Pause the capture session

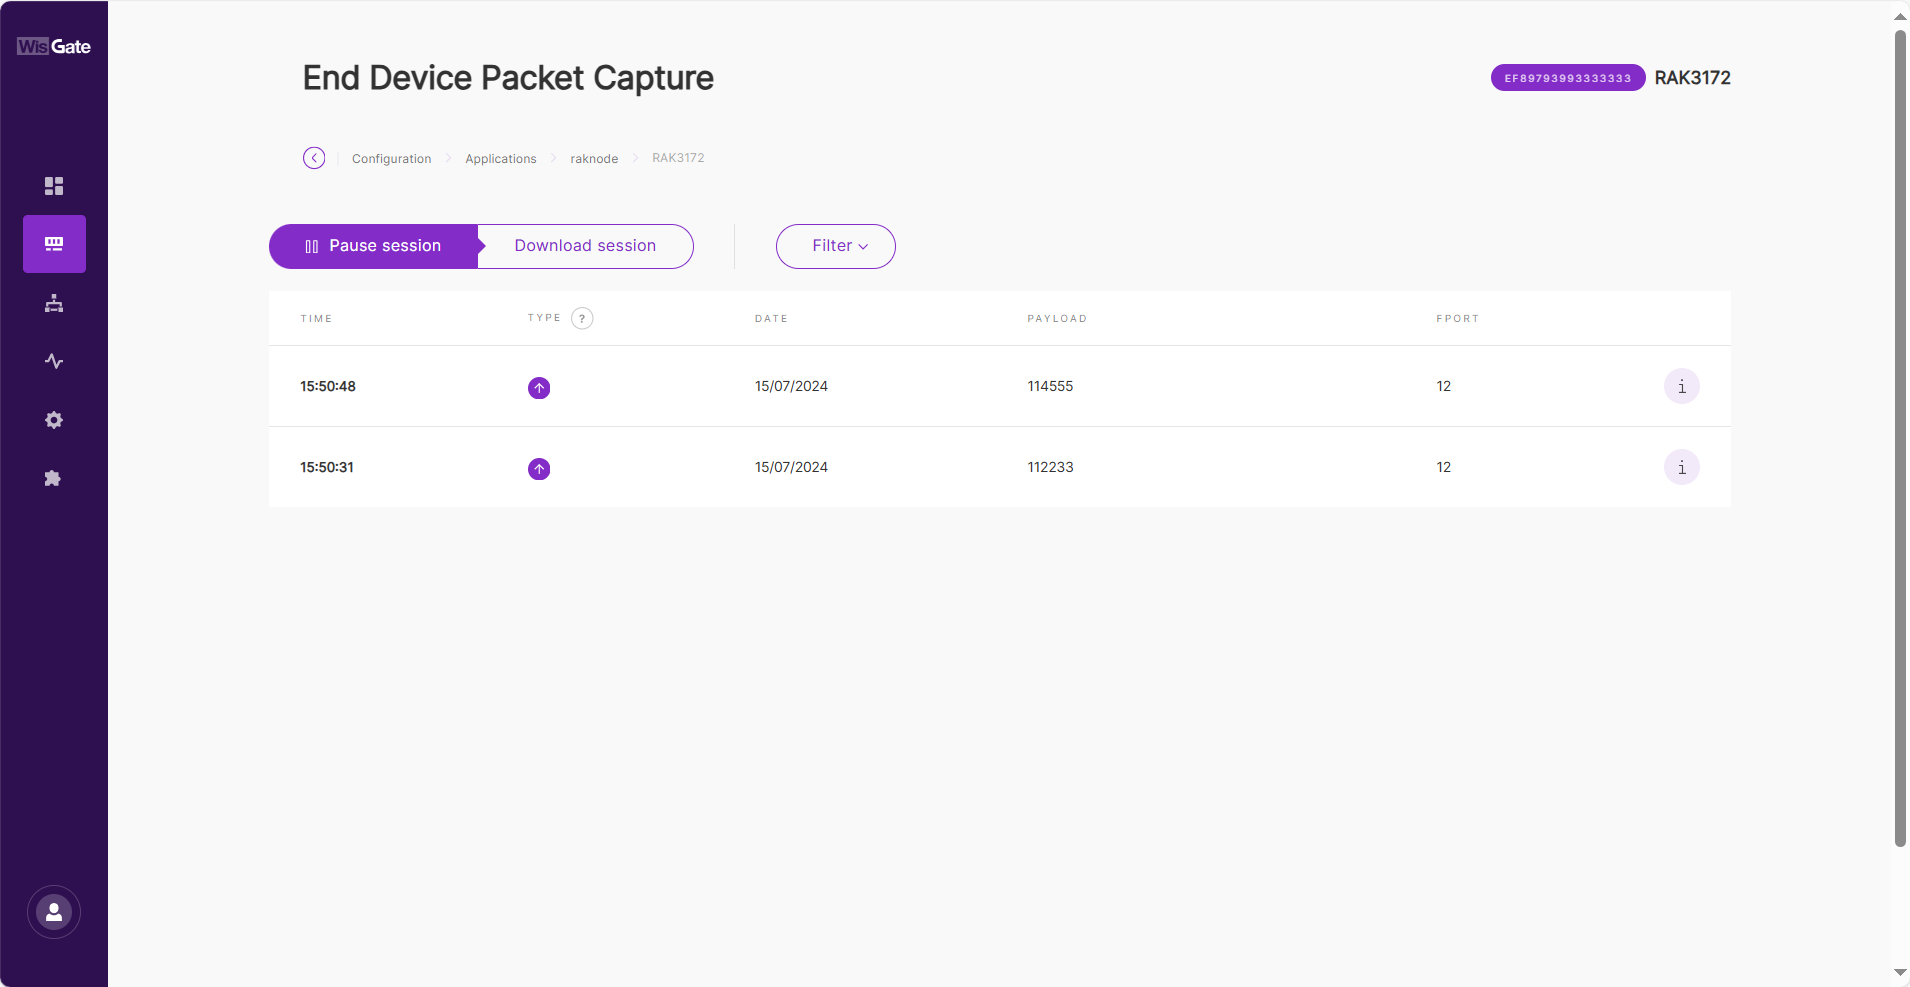[x=373, y=246]
